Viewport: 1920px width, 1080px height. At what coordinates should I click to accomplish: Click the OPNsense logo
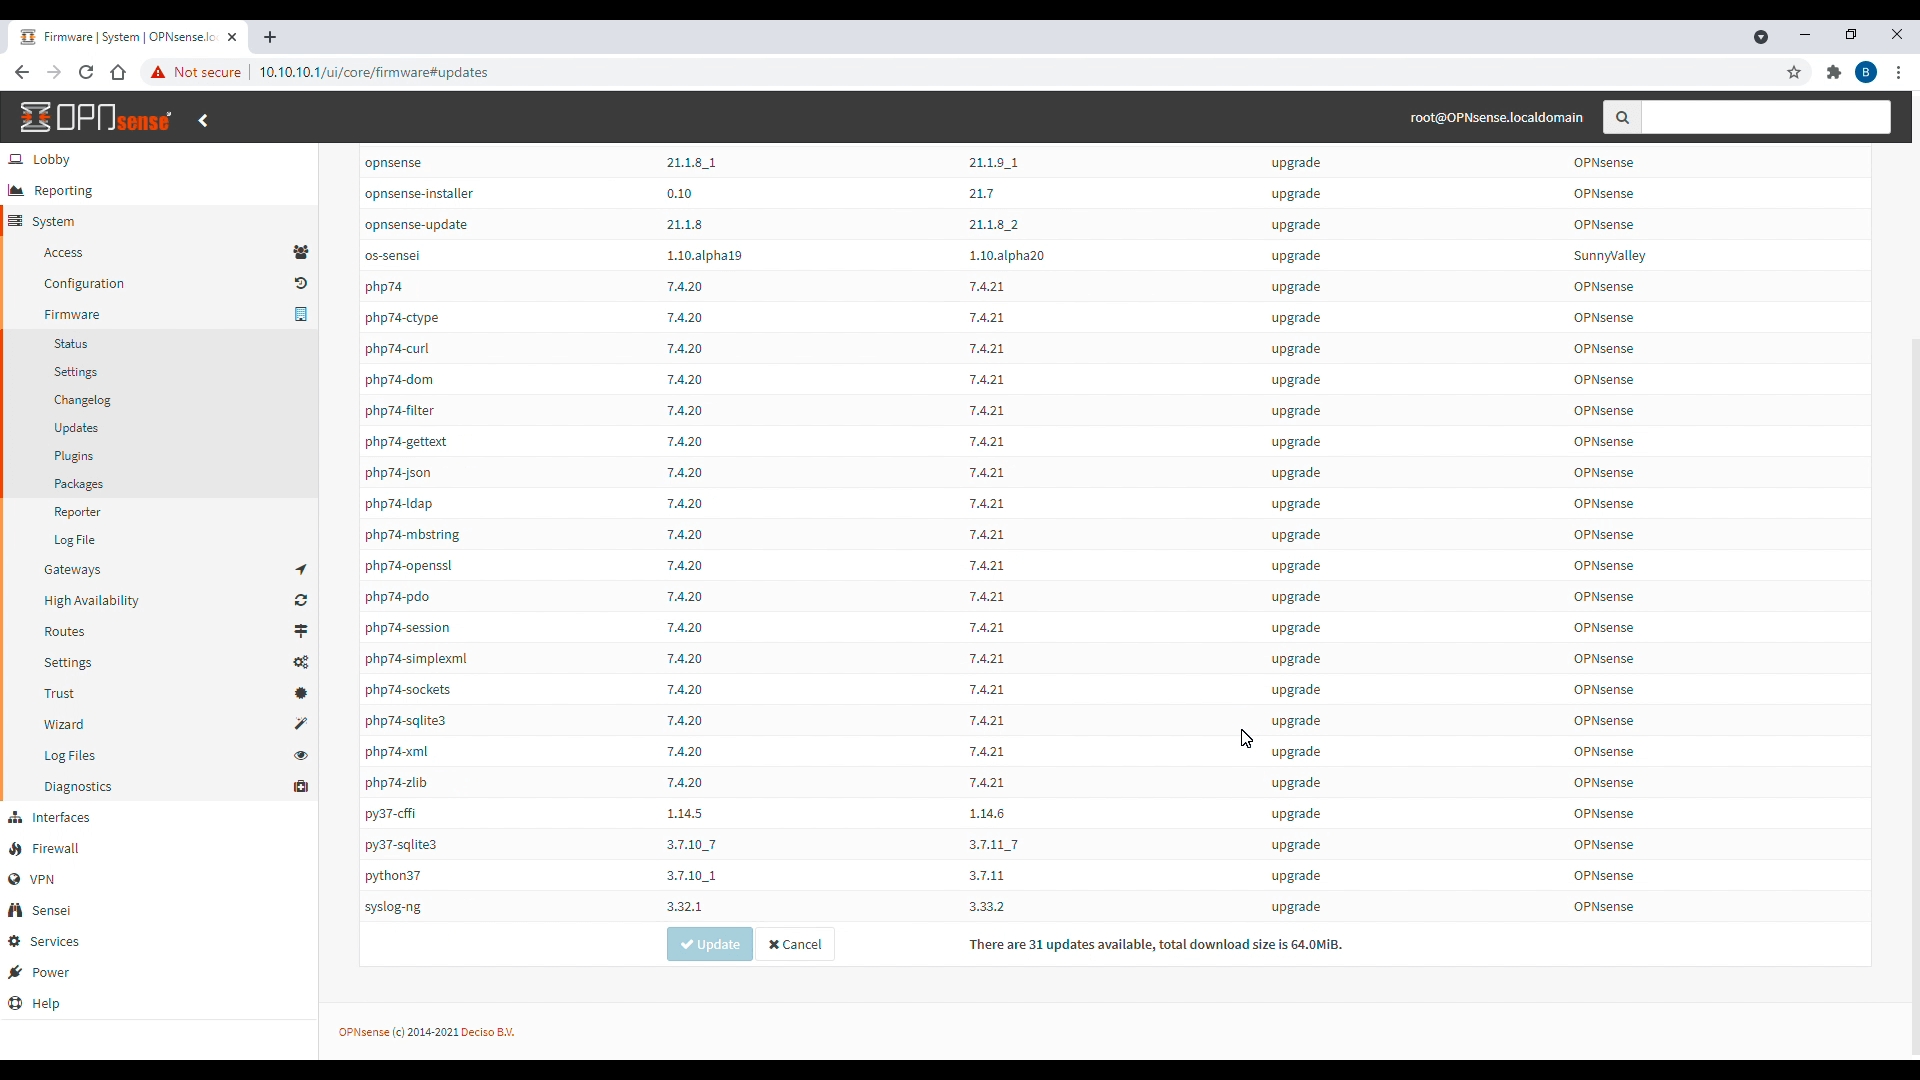[96, 118]
